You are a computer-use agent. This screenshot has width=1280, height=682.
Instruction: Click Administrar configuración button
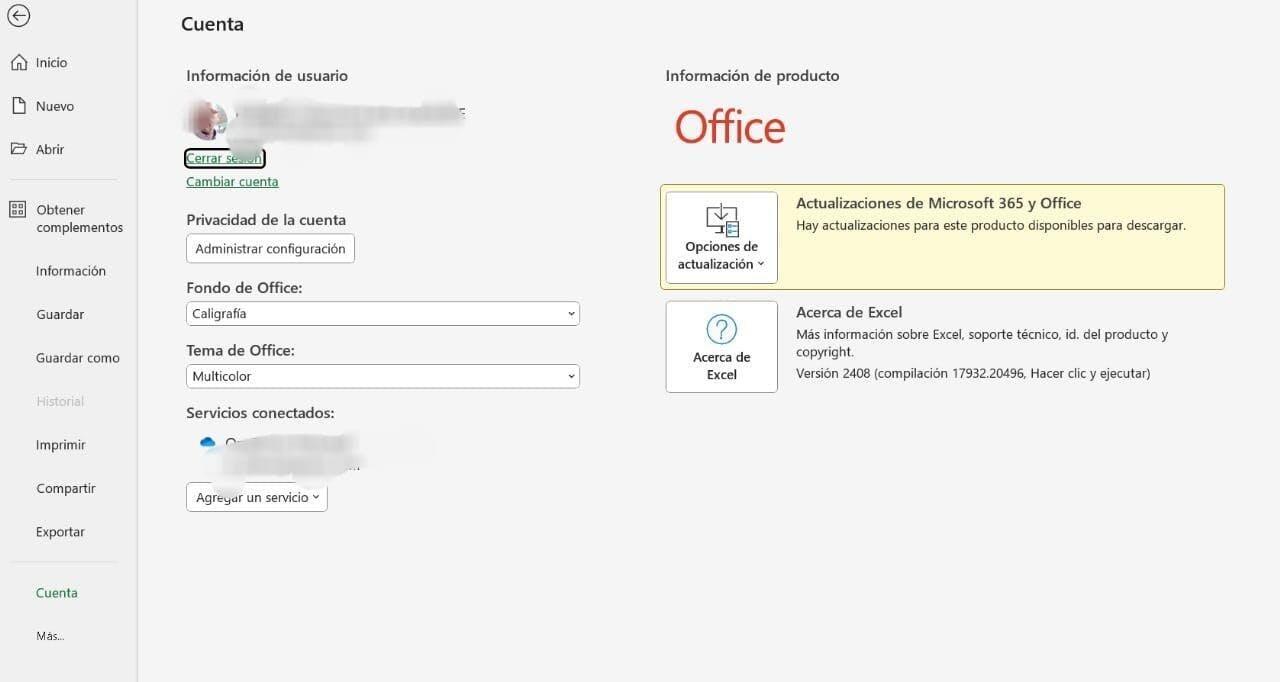pos(270,249)
